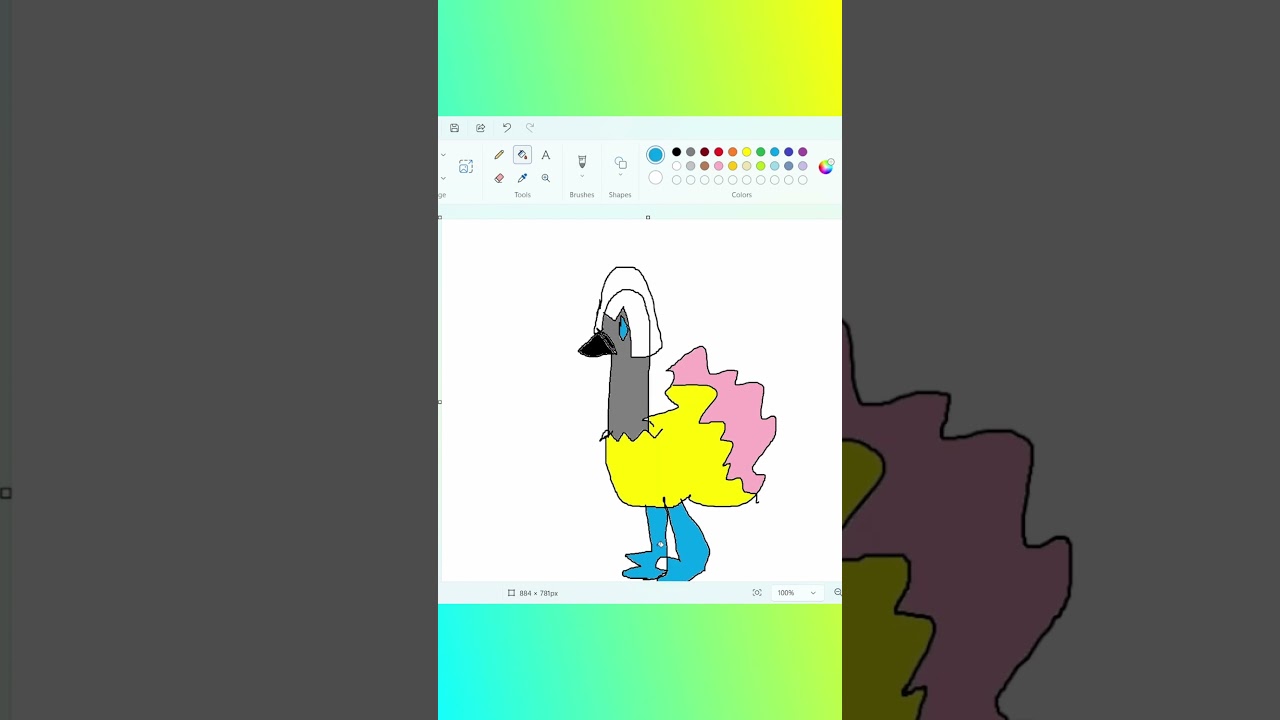Select the yellow color swatch
Screen dimensions: 1280x720
pyautogui.click(x=746, y=153)
